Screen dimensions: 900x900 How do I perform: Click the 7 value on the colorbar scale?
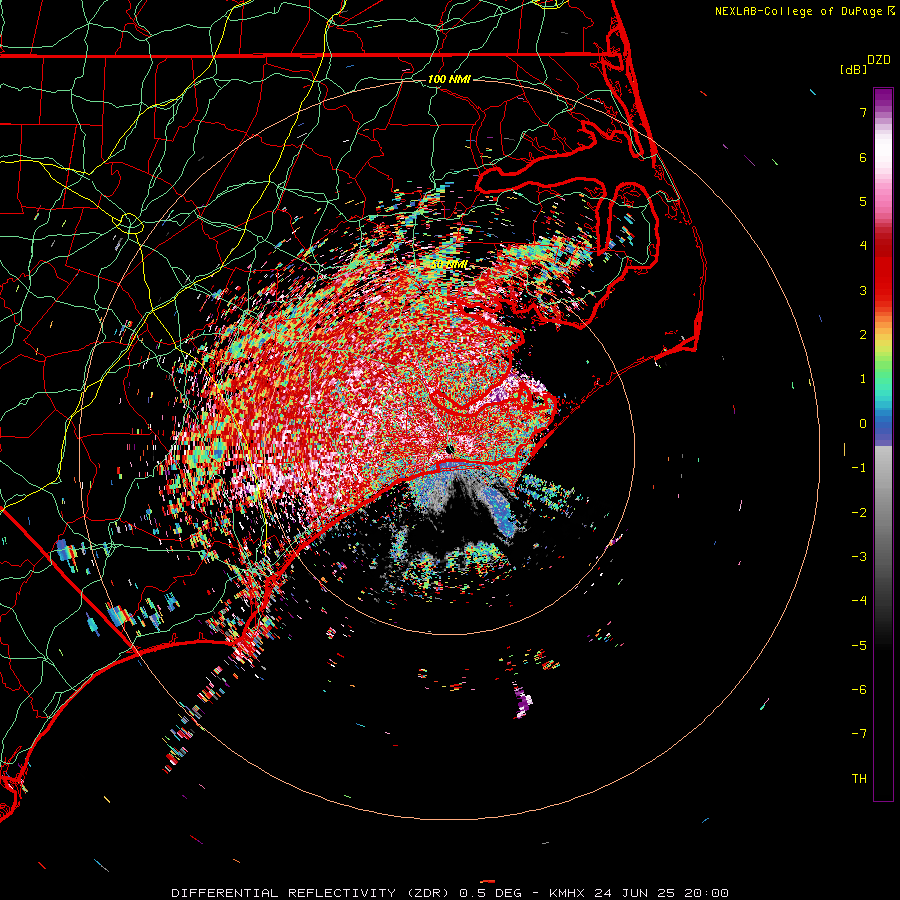coord(863,112)
